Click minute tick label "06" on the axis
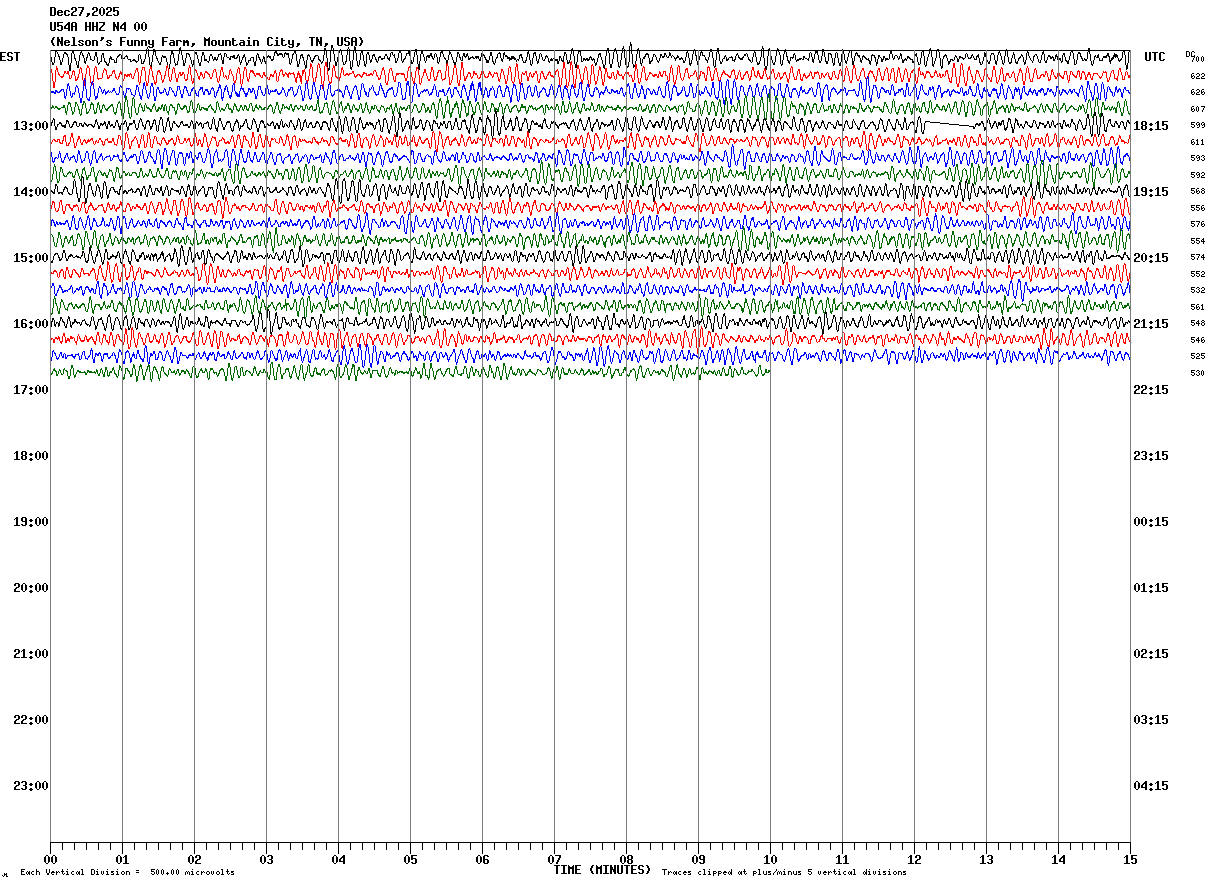 [482, 859]
